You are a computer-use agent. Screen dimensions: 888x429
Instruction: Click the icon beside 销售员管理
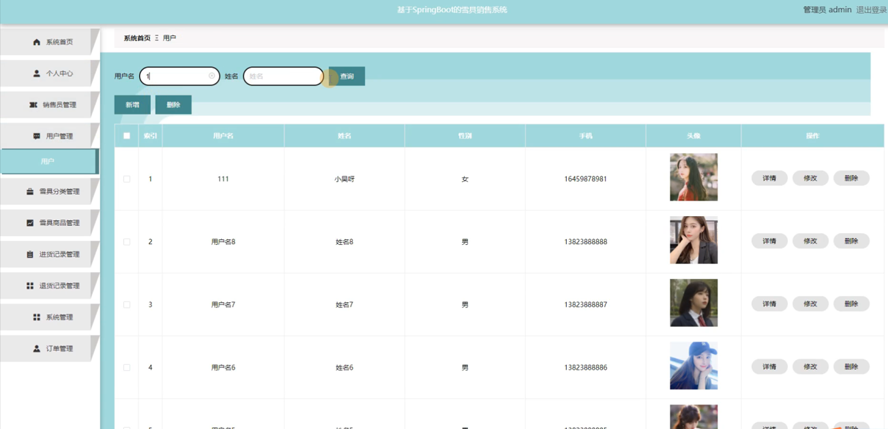pos(33,105)
